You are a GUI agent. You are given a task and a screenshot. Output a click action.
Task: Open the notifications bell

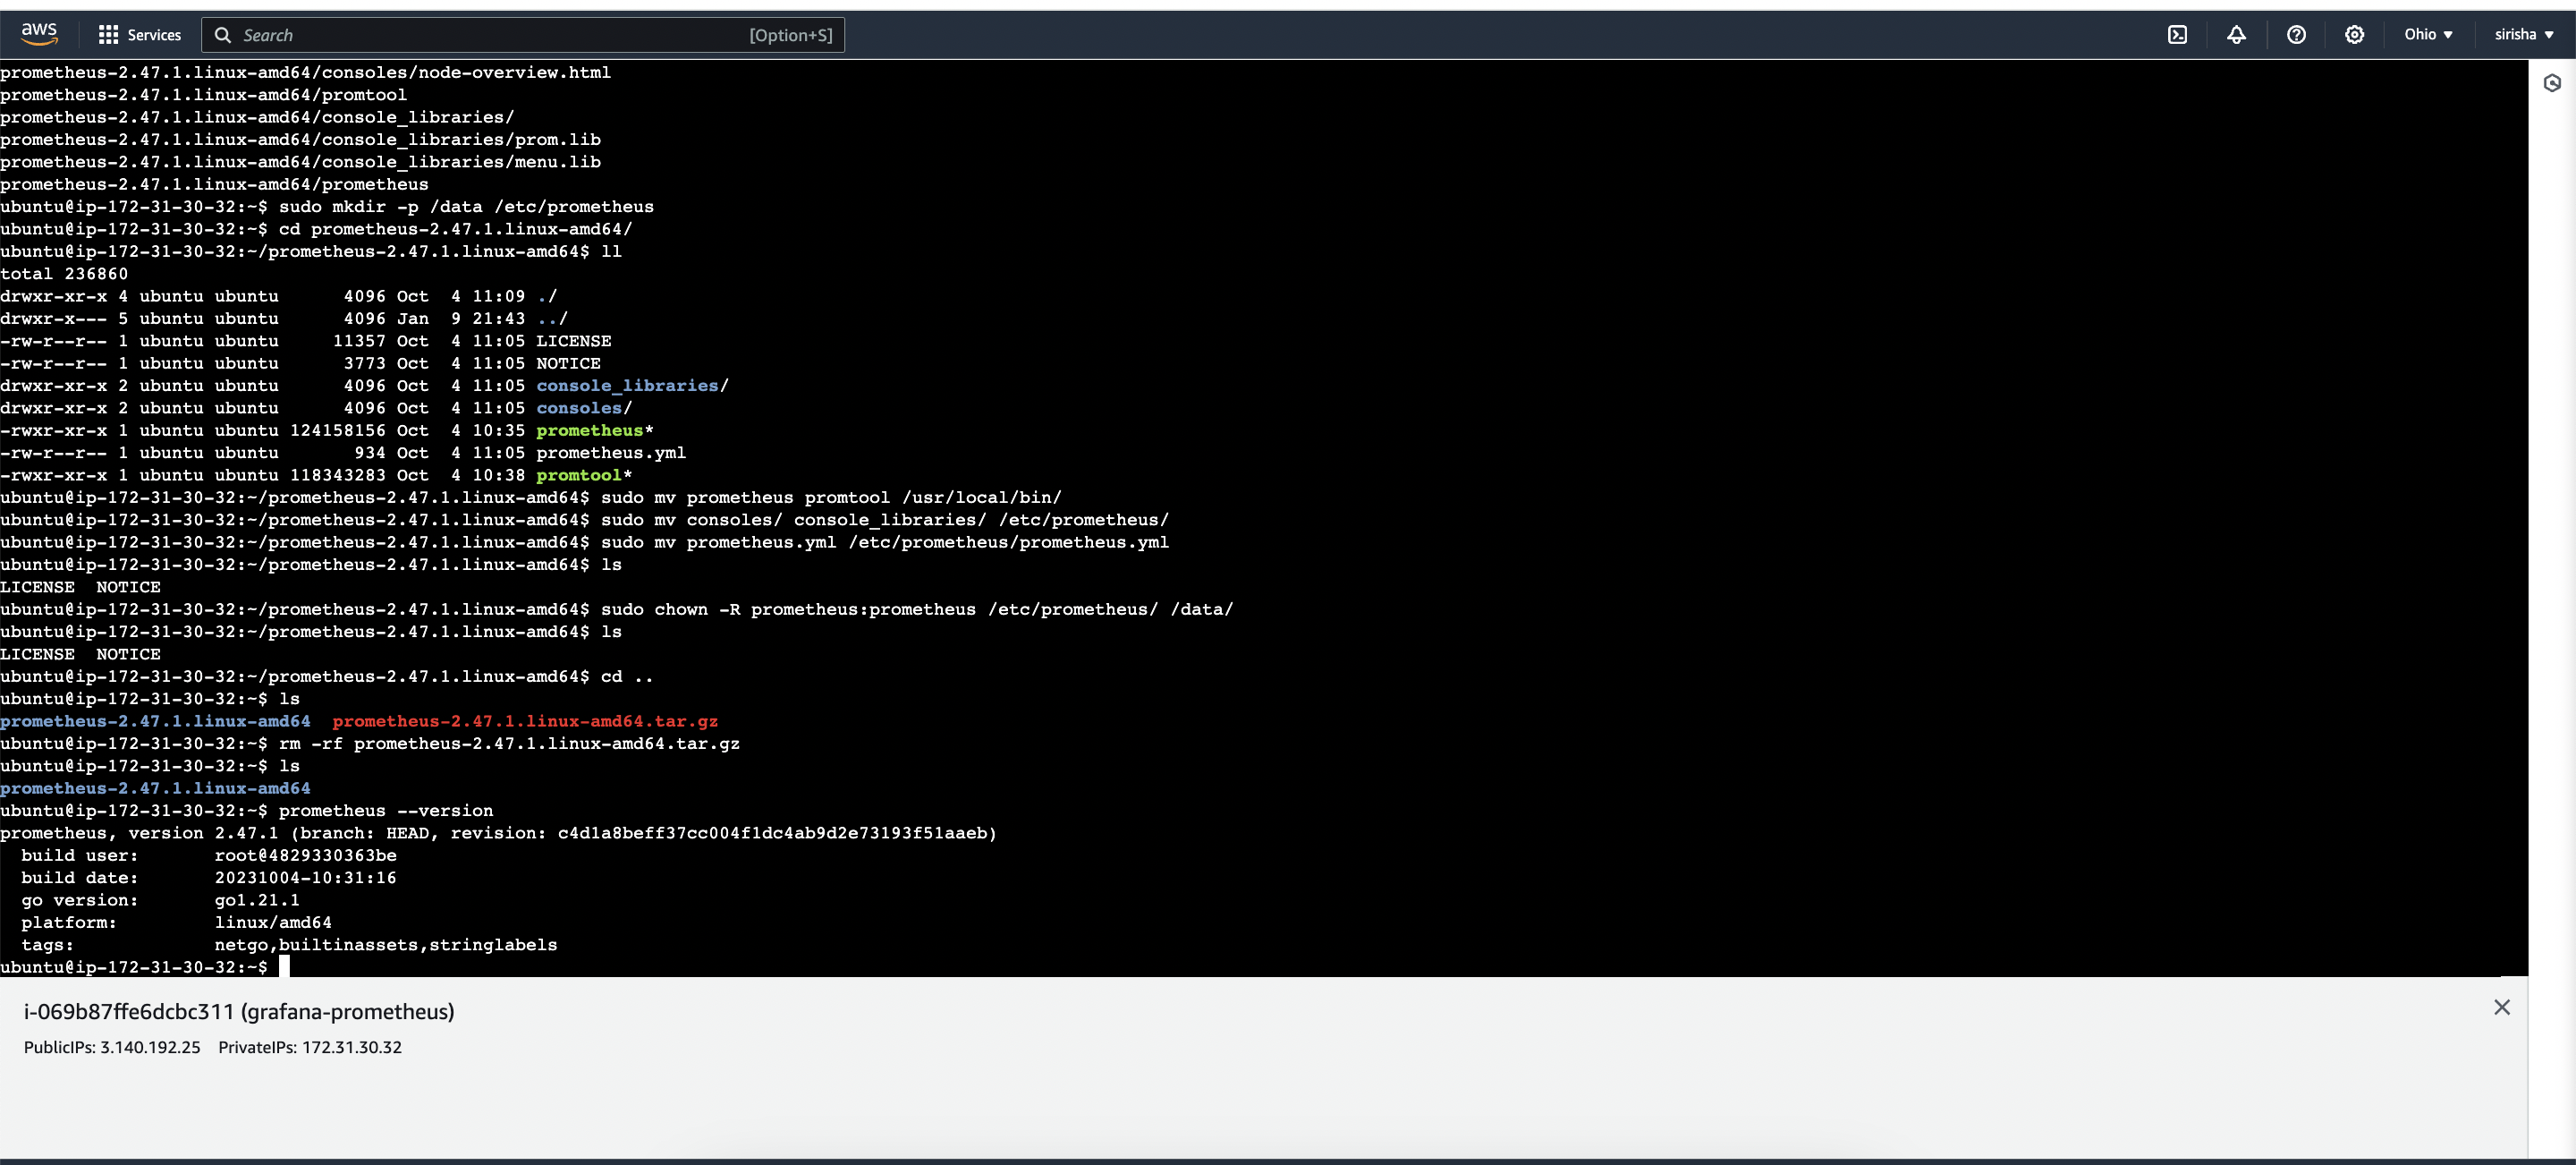[2236, 35]
